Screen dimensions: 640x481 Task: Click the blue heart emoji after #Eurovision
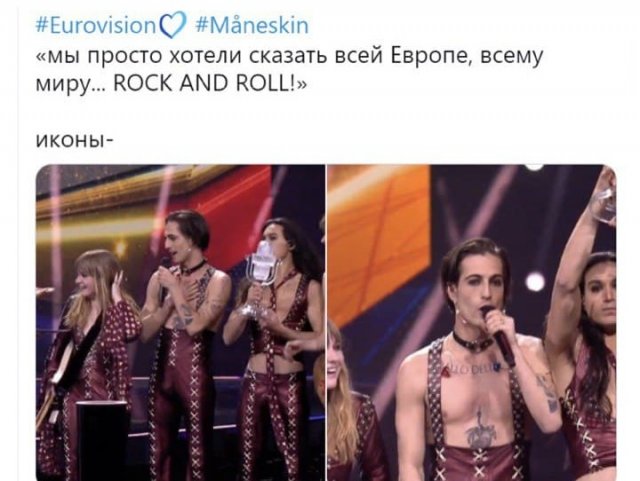point(172,25)
